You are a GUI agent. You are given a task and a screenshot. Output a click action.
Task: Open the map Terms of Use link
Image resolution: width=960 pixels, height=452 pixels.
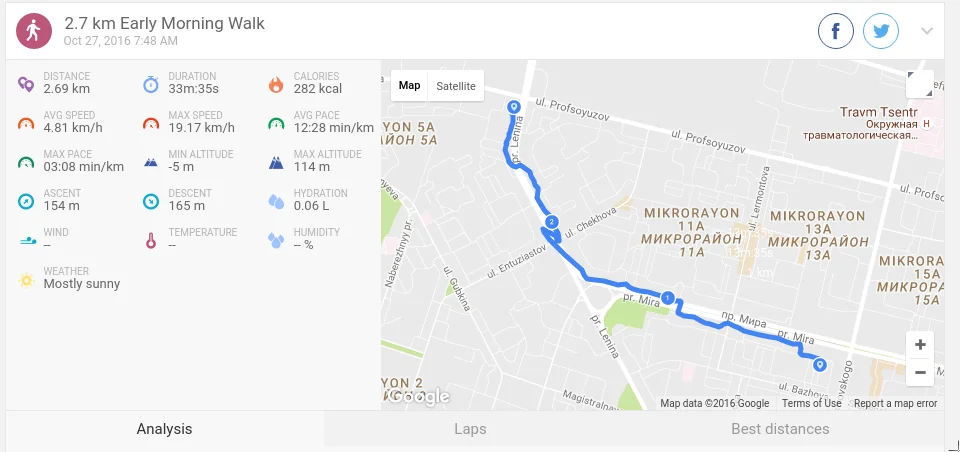point(811,403)
